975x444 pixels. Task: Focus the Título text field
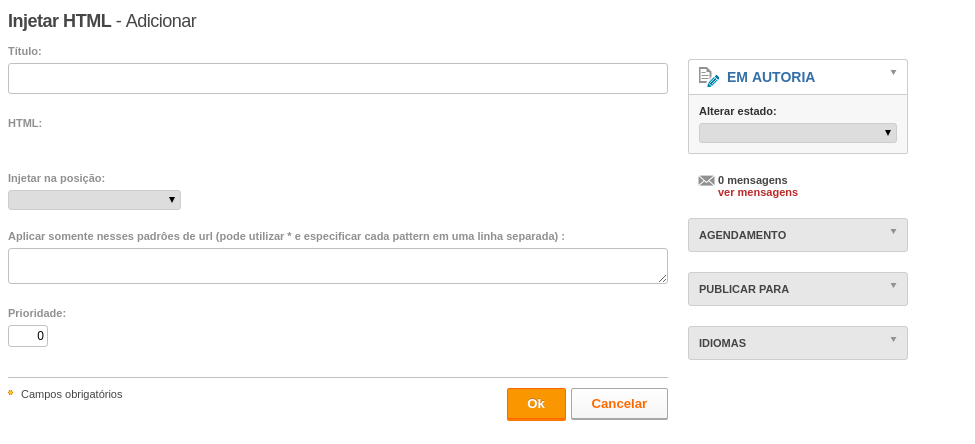pyautogui.click(x=338, y=78)
